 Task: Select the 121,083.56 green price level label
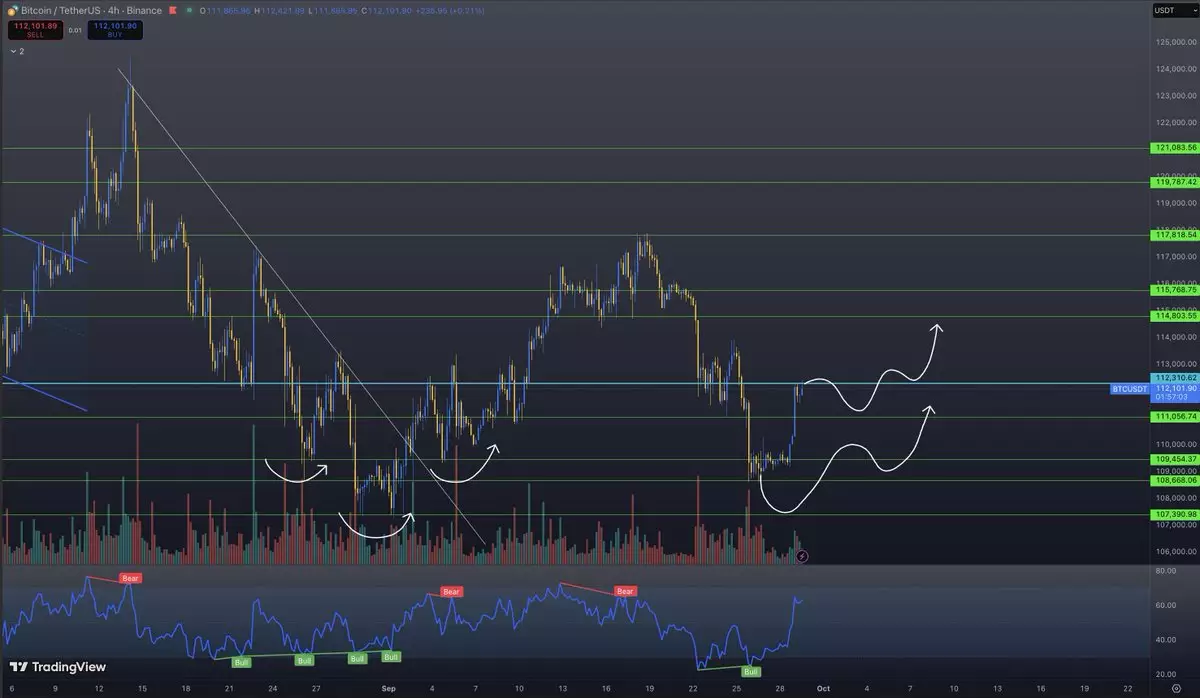point(1176,148)
